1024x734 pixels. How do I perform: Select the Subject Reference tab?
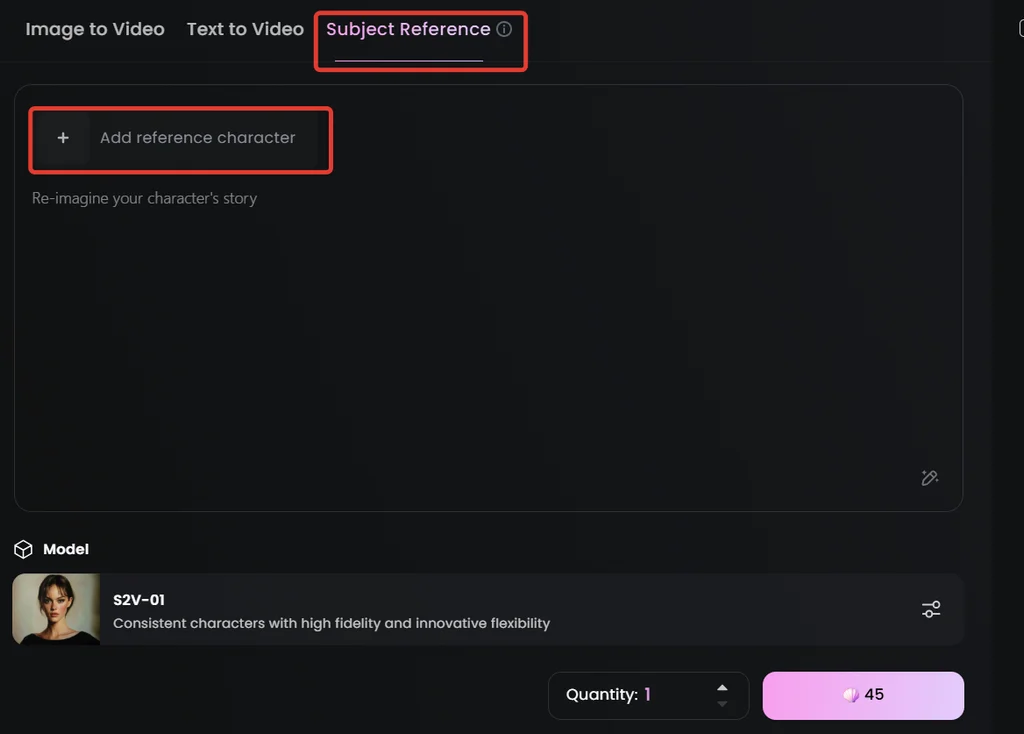[x=408, y=30]
